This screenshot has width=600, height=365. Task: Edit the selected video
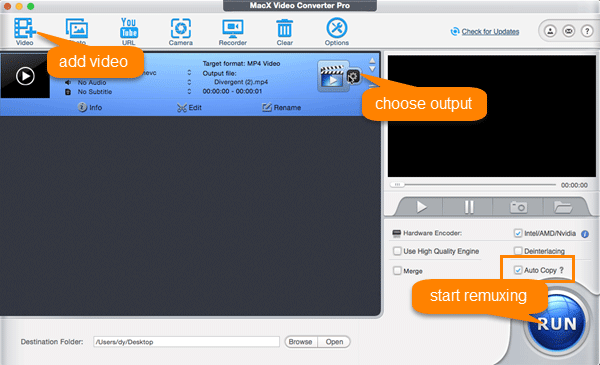pos(189,108)
